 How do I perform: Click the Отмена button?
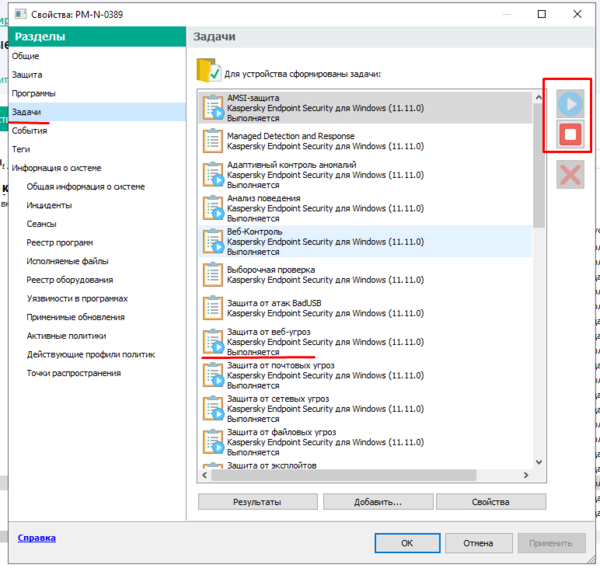point(478,543)
